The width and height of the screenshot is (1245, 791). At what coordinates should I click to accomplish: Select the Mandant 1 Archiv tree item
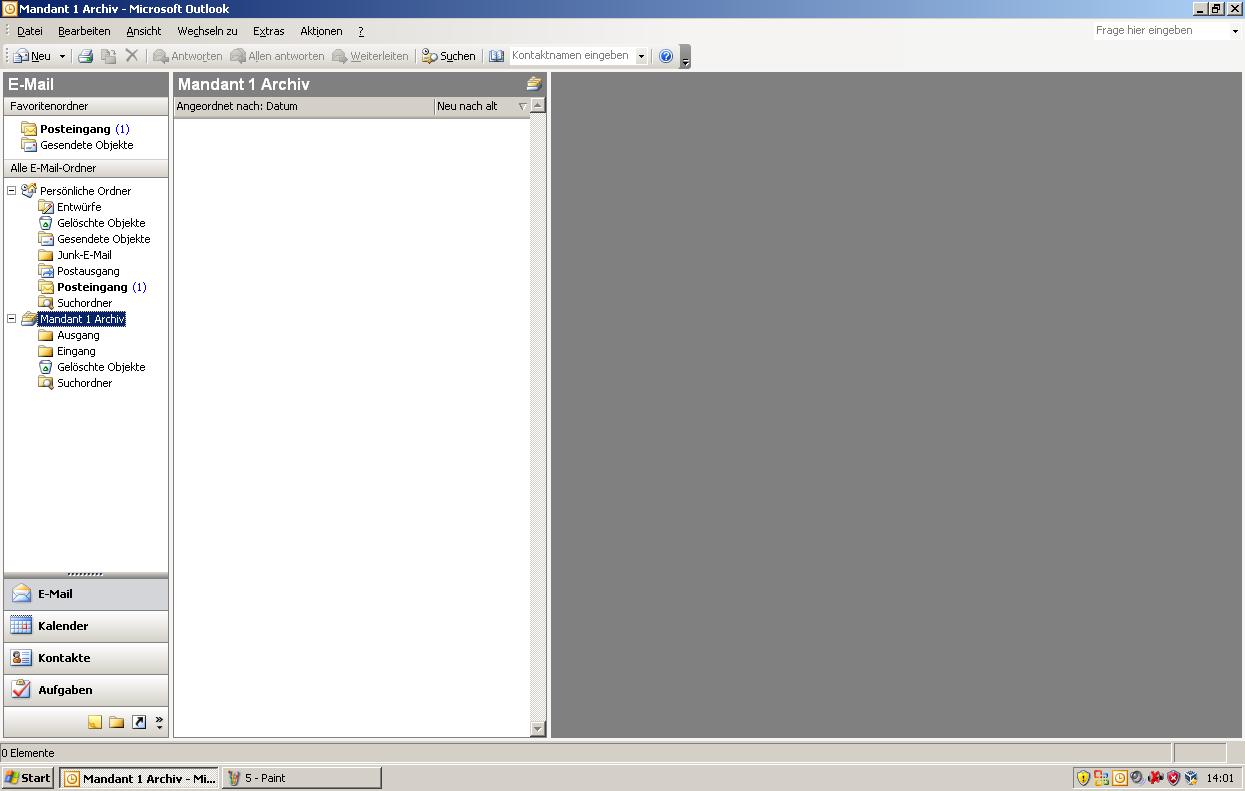click(82, 319)
